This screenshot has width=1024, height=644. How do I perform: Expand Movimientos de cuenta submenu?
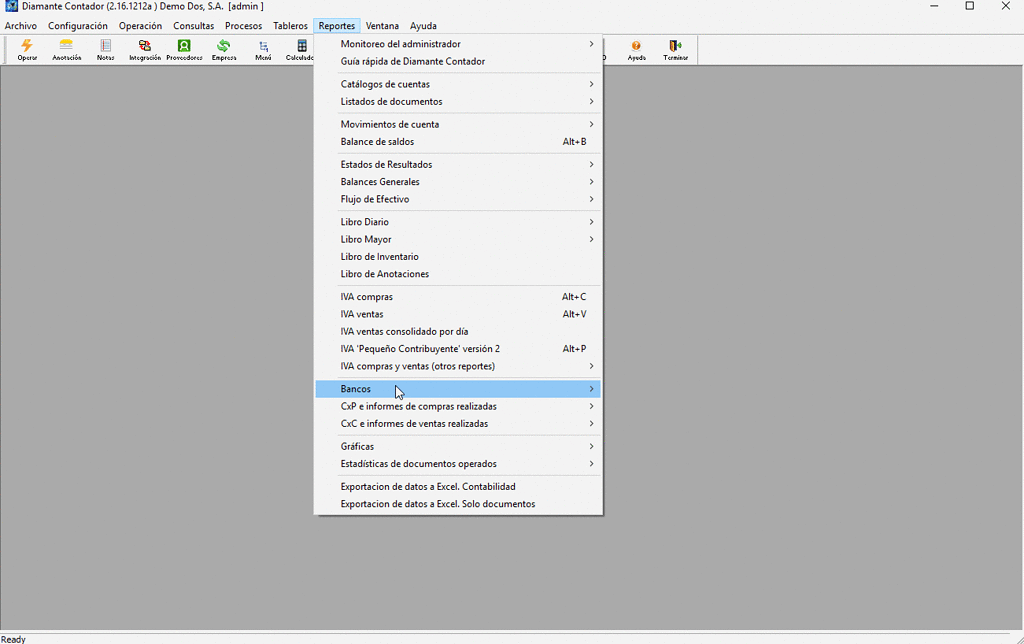click(x=458, y=124)
